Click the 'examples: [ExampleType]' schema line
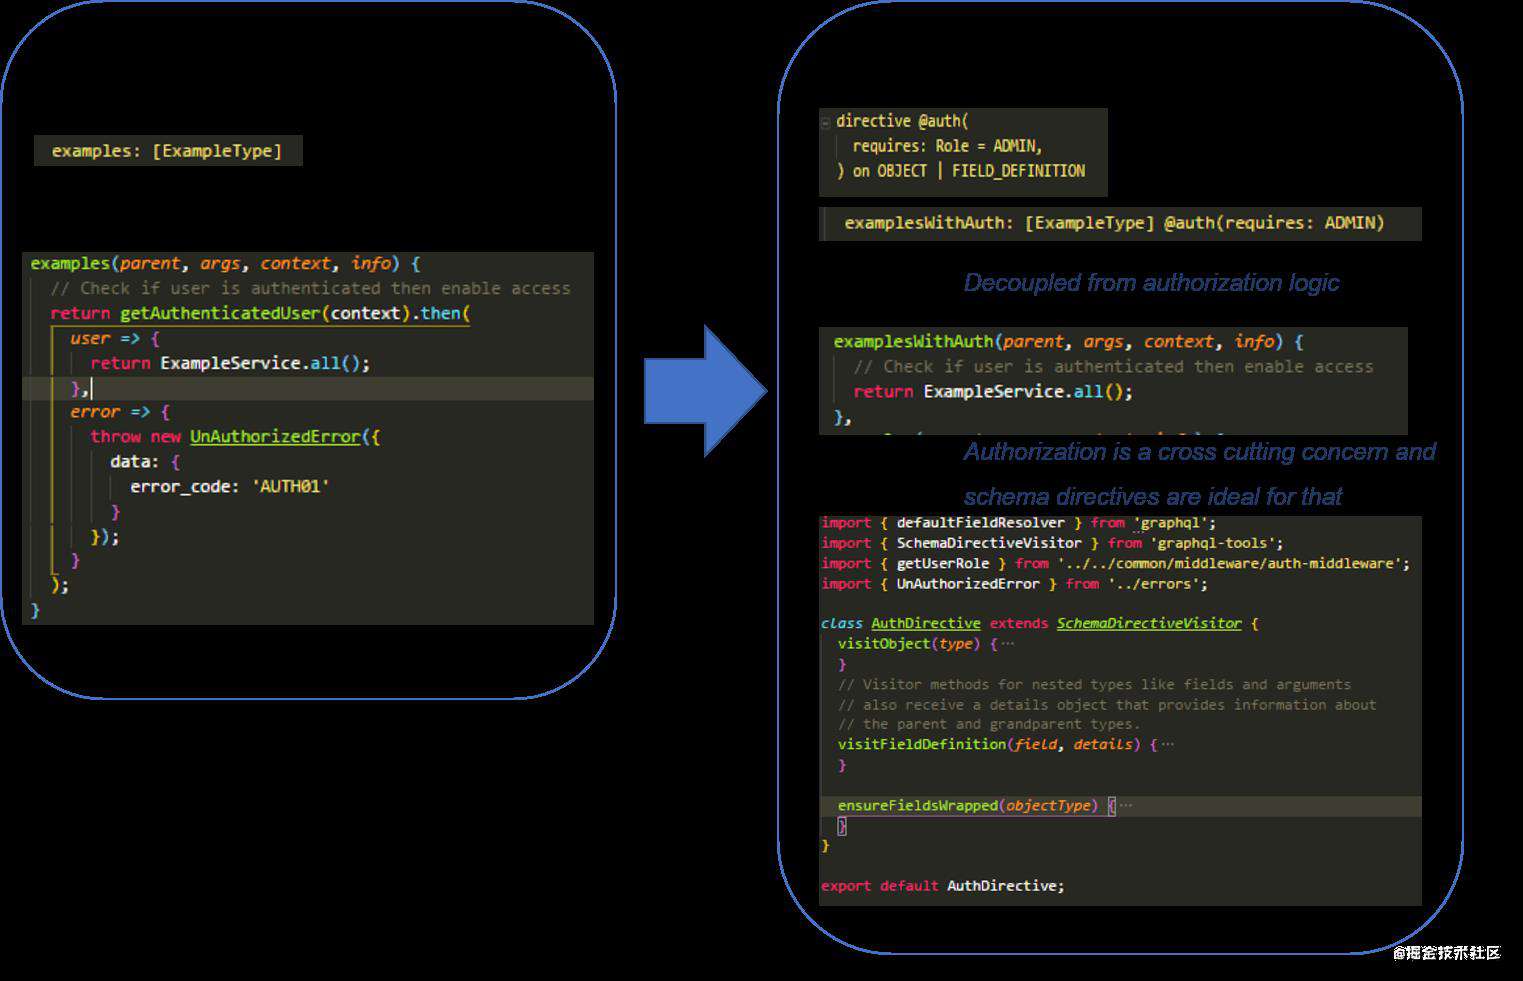Image resolution: width=1523 pixels, height=981 pixels. click(167, 151)
